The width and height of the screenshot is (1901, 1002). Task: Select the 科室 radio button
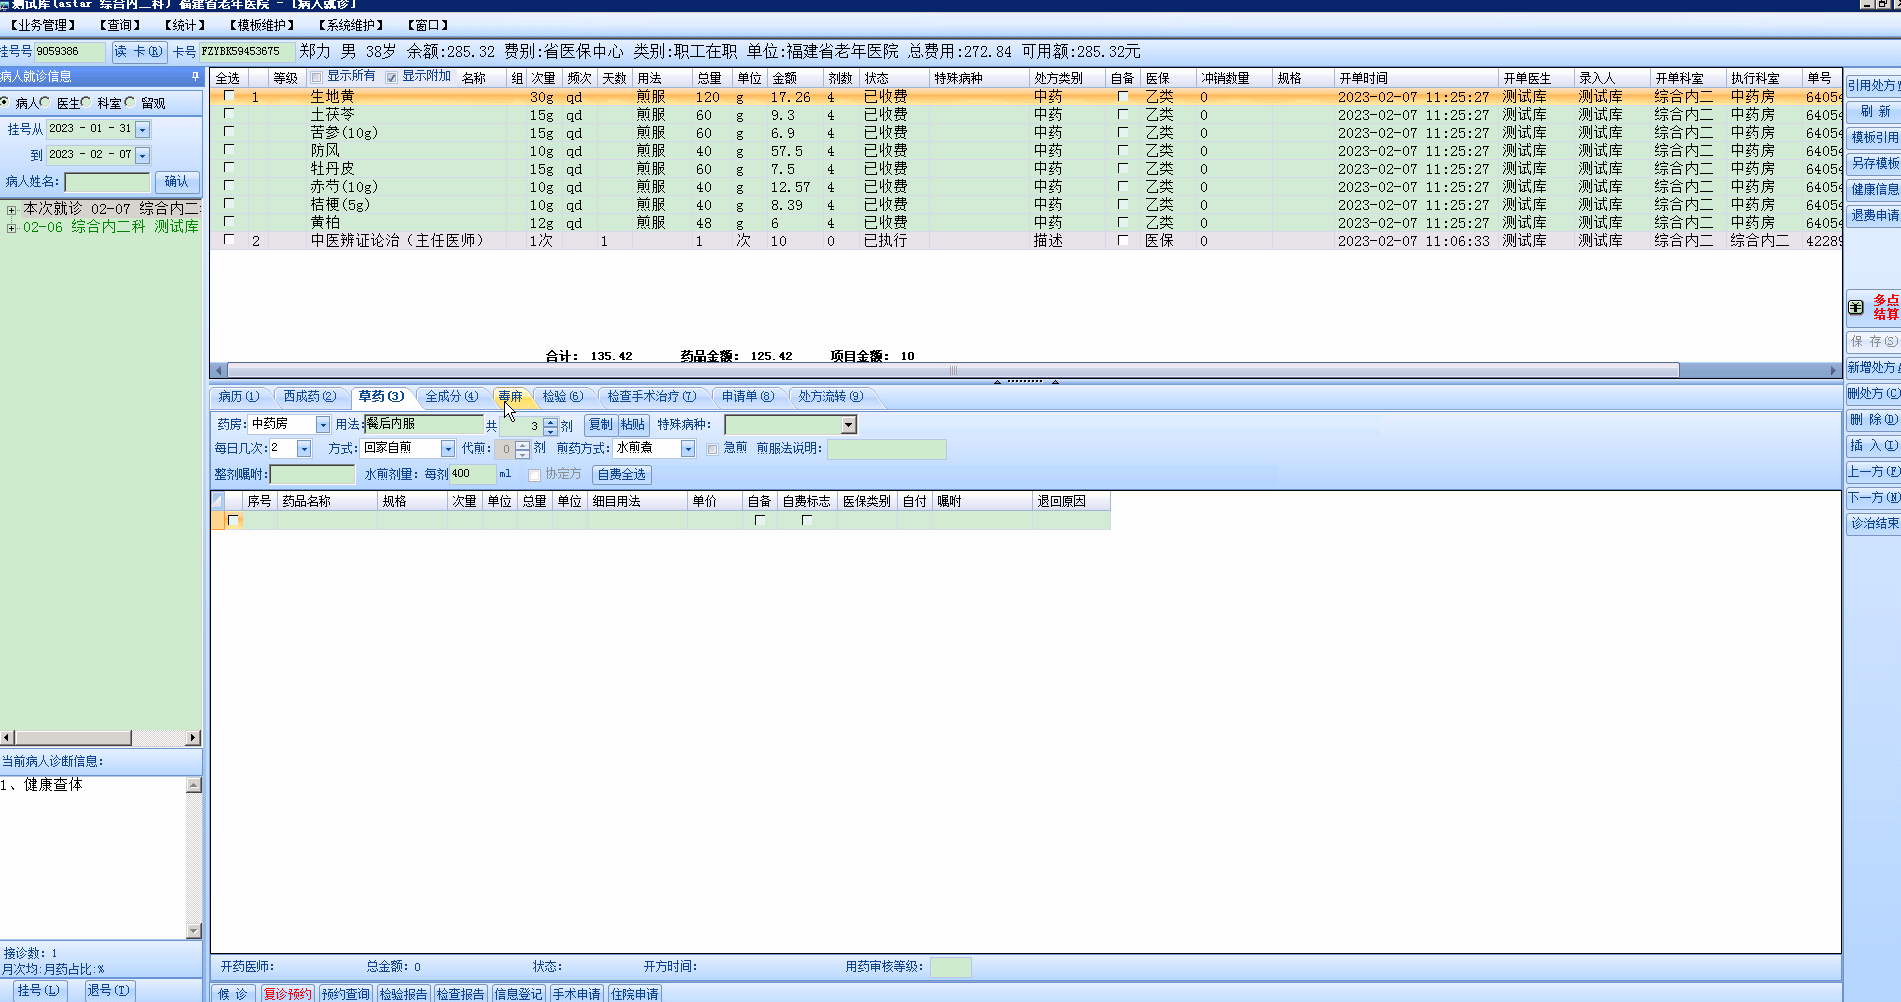click(x=86, y=102)
